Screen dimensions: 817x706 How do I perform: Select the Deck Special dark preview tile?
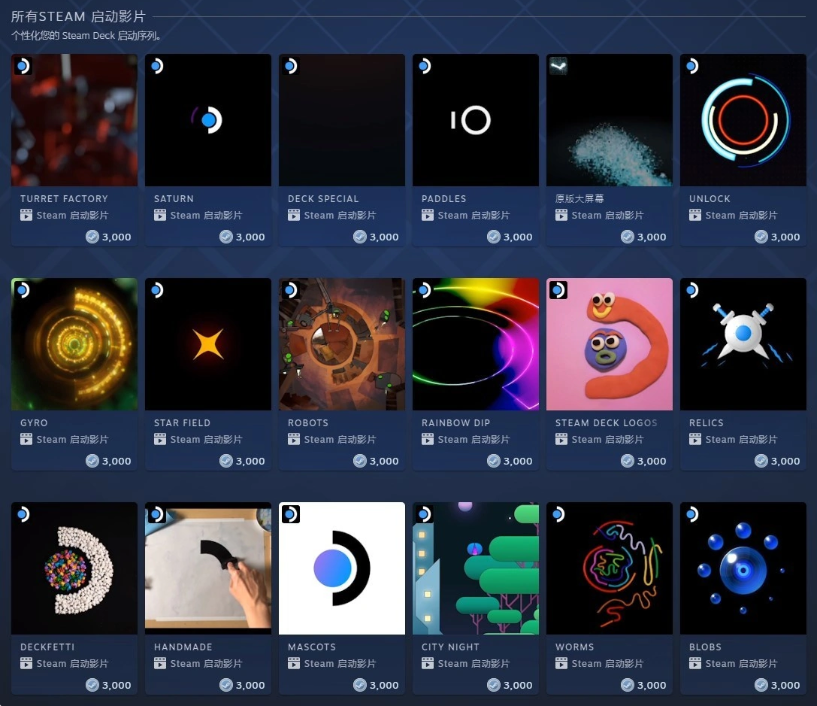click(x=342, y=120)
